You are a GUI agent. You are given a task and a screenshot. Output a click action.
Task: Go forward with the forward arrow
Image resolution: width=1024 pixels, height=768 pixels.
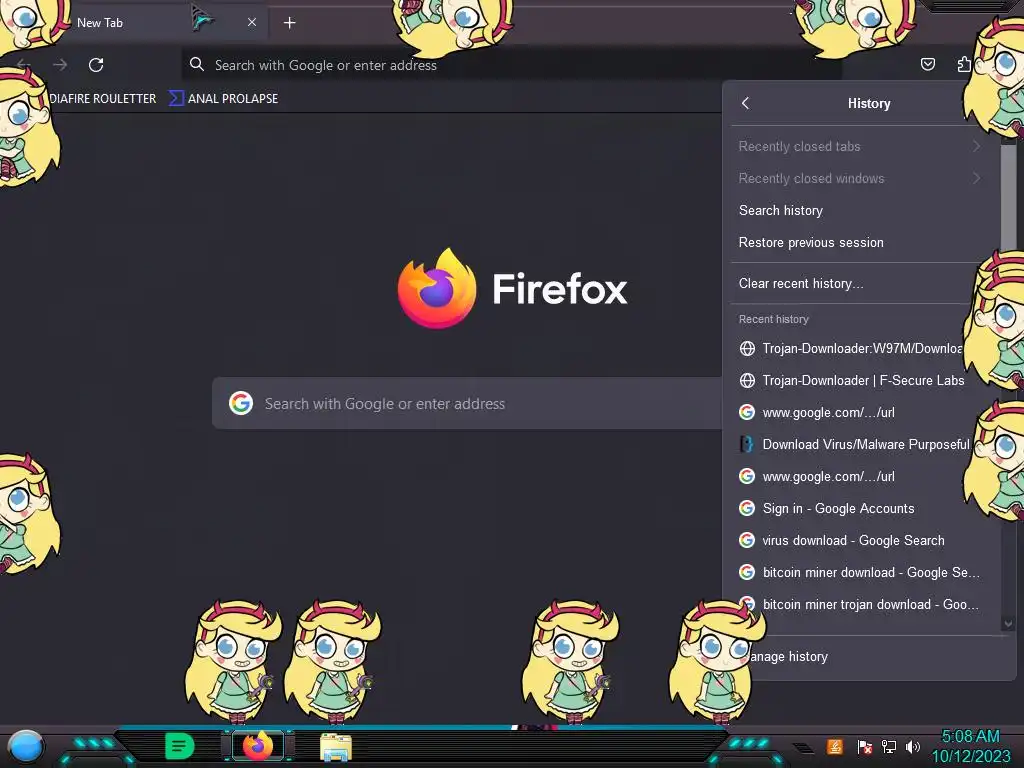(60, 65)
